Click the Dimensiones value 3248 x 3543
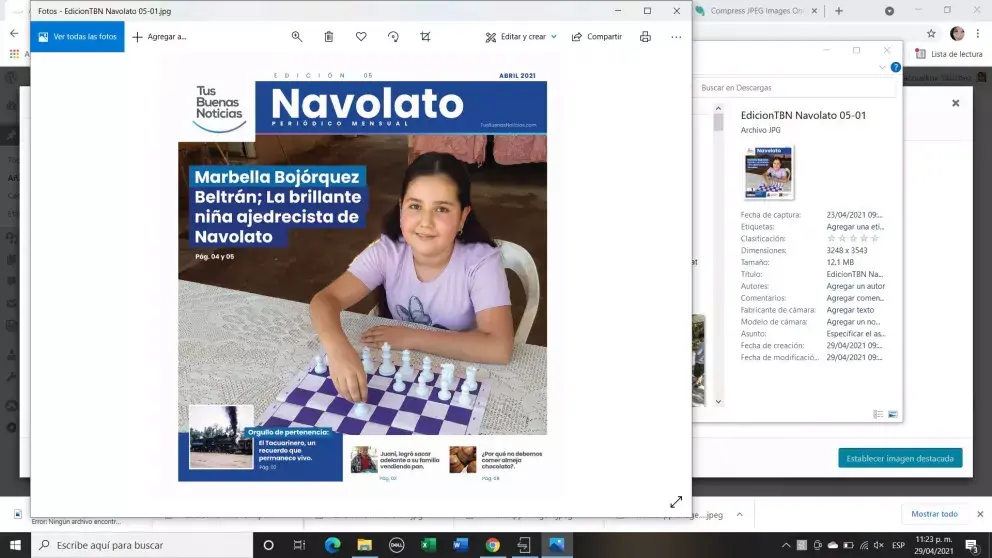 [x=847, y=251]
